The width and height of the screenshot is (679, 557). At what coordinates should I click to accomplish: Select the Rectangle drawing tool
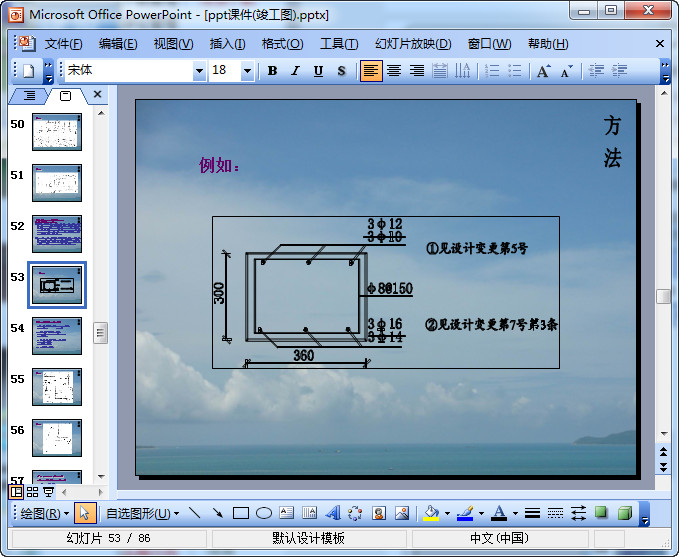pyautogui.click(x=240, y=514)
